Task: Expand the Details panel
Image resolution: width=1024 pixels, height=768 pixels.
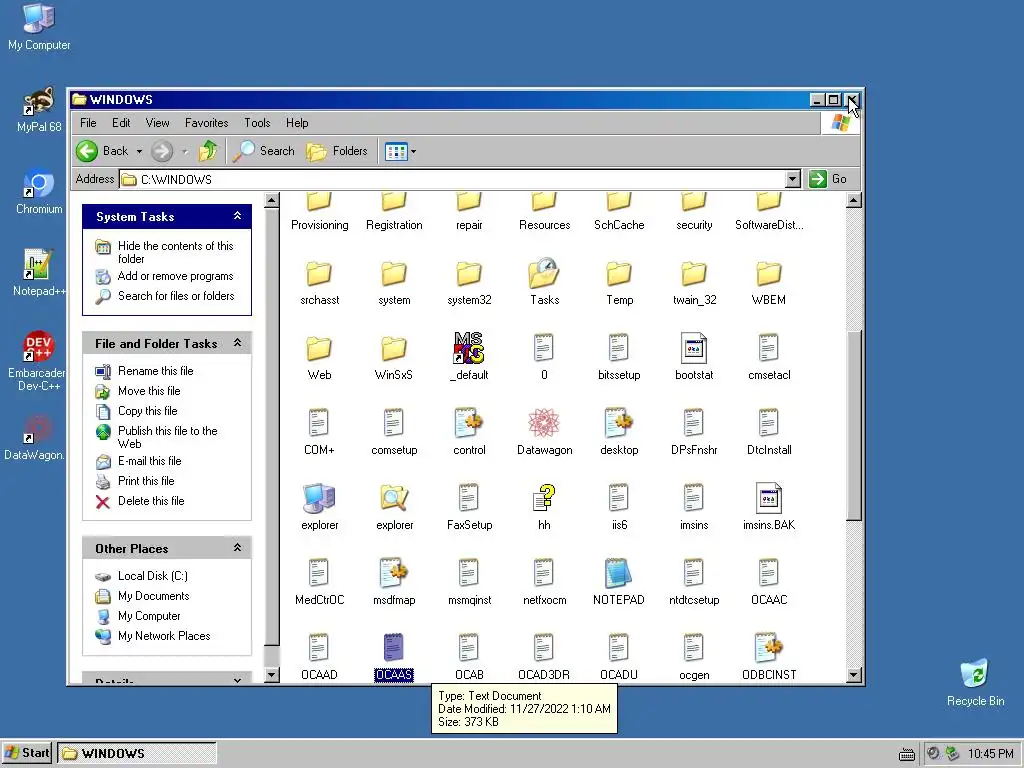Action: 238,680
